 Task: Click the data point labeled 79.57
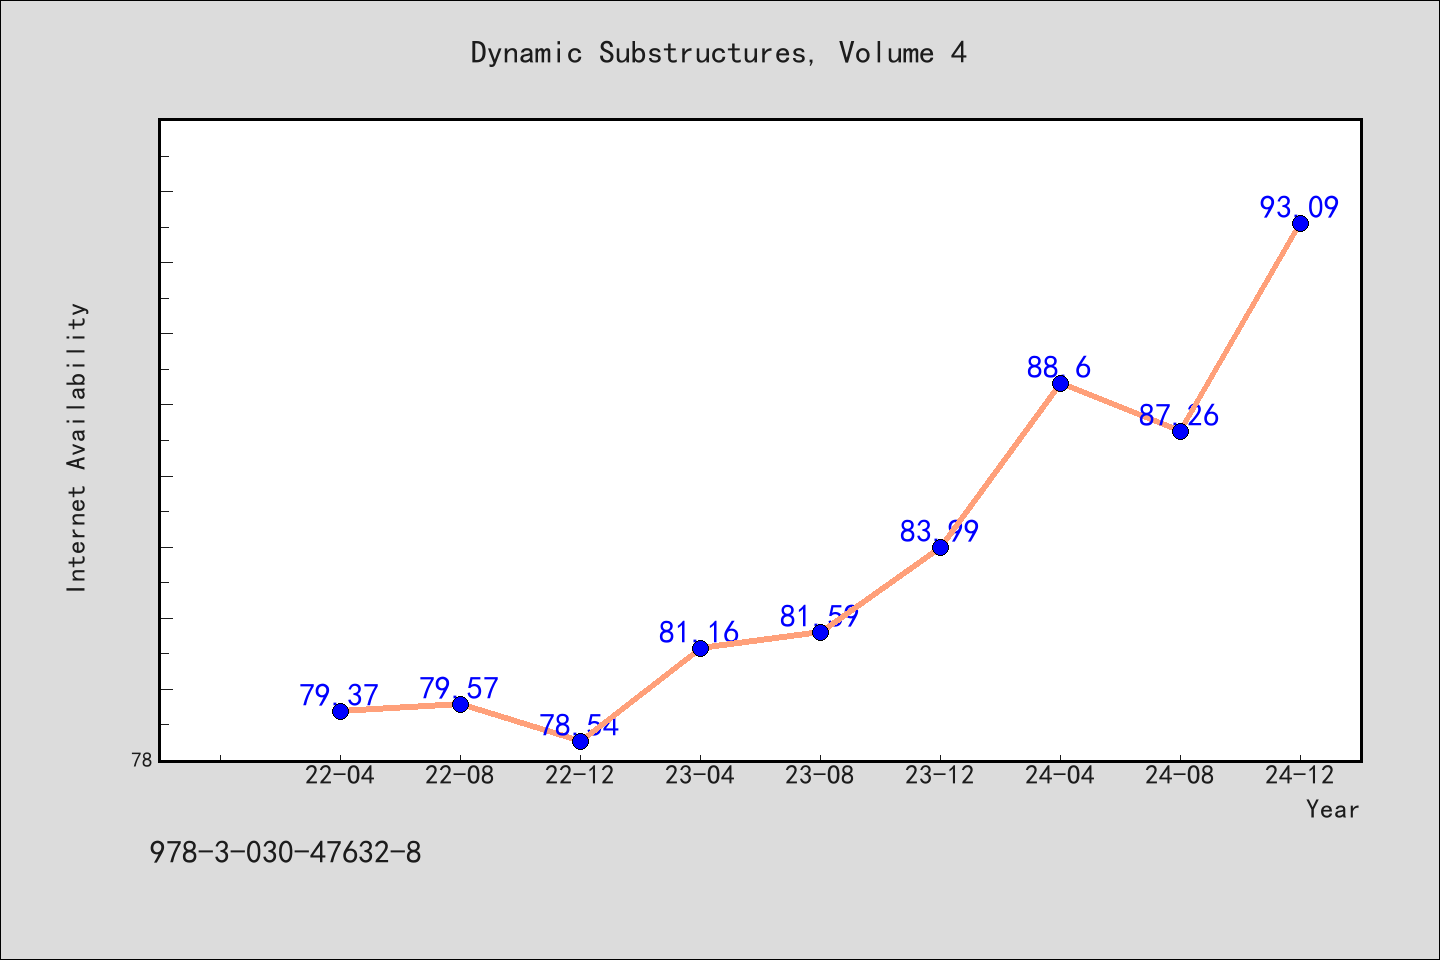coord(460,704)
